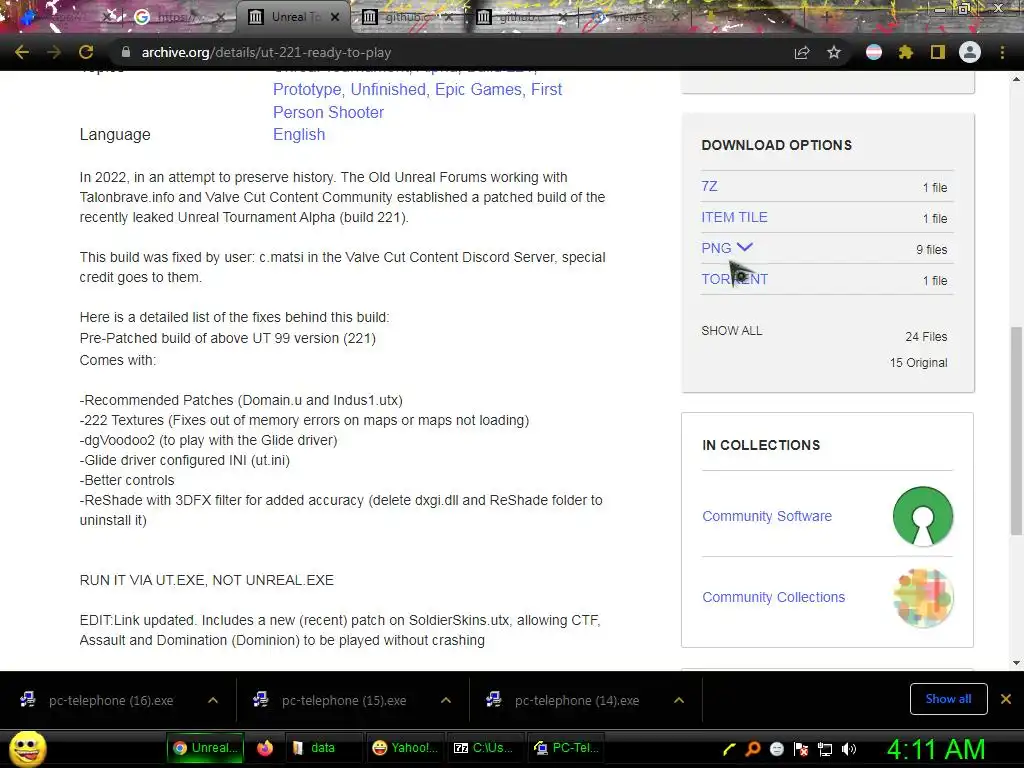Click the page vertical scrollbar thumb
Image resolution: width=1024 pixels, height=768 pixels.
(x=1016, y=431)
